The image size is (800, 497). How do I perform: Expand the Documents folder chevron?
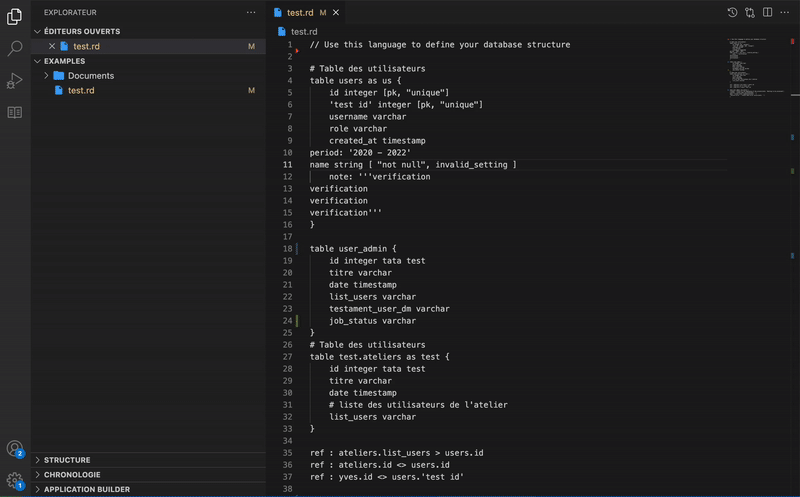point(46,76)
